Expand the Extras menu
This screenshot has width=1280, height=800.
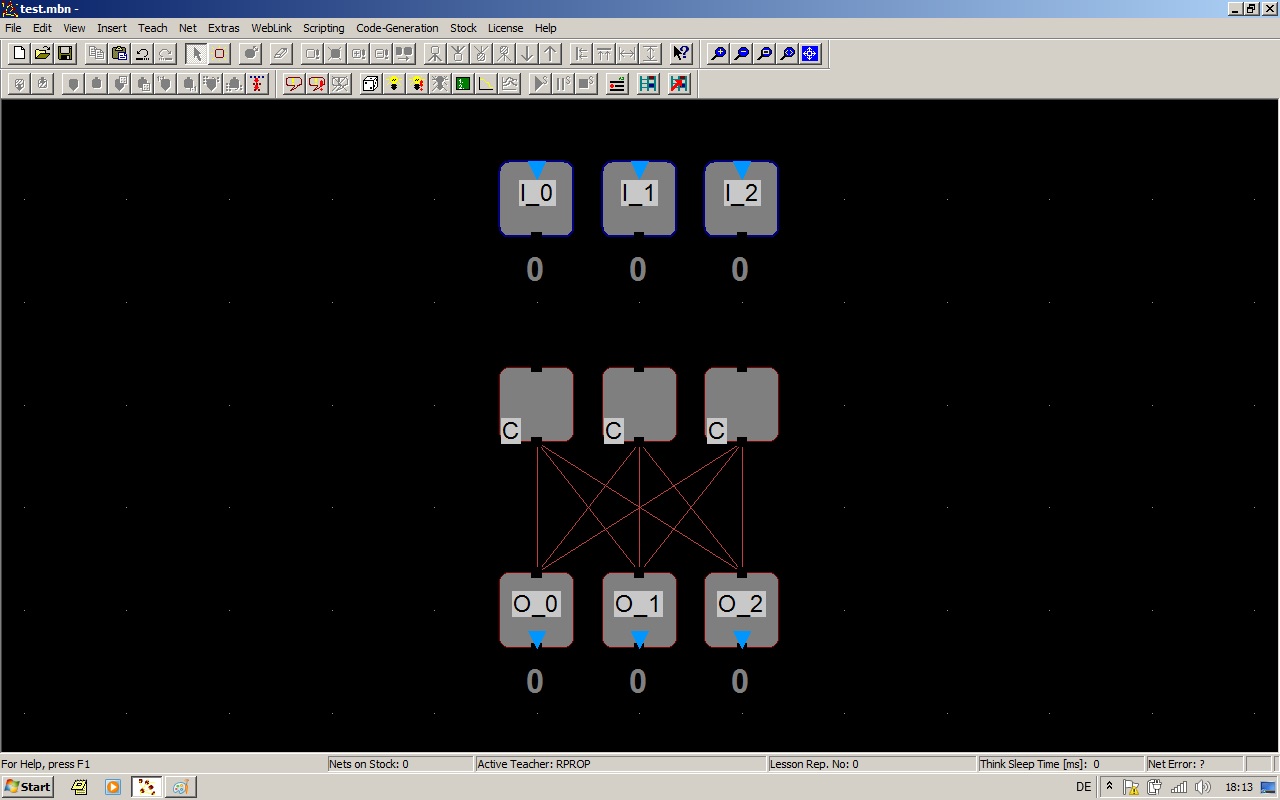coord(223,28)
